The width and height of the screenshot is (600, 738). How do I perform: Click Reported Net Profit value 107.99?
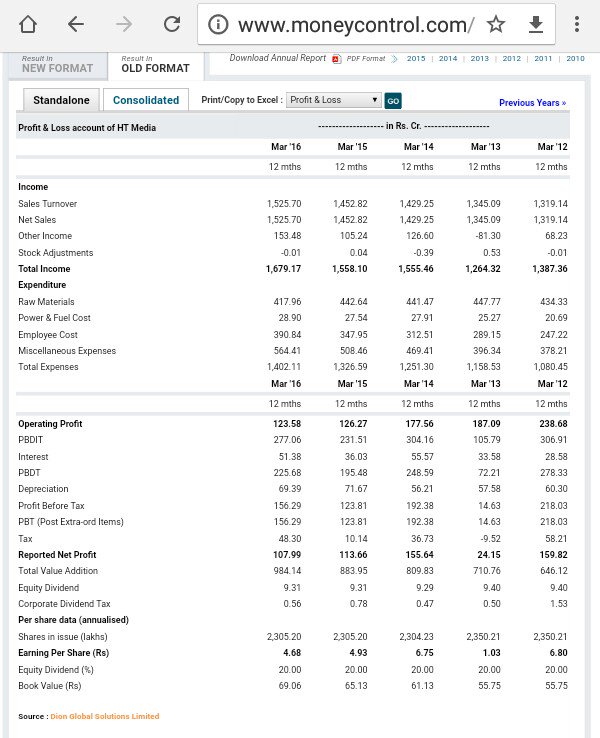point(287,554)
